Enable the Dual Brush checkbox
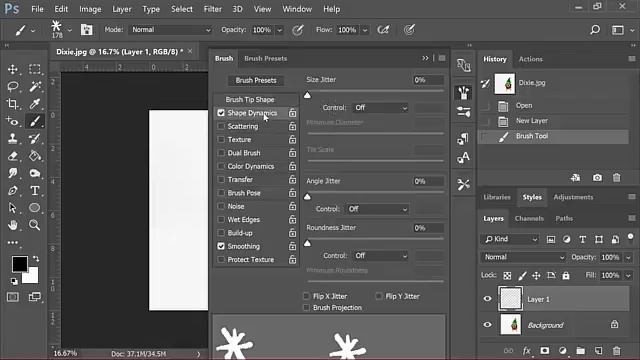640x360 pixels. tap(221, 153)
